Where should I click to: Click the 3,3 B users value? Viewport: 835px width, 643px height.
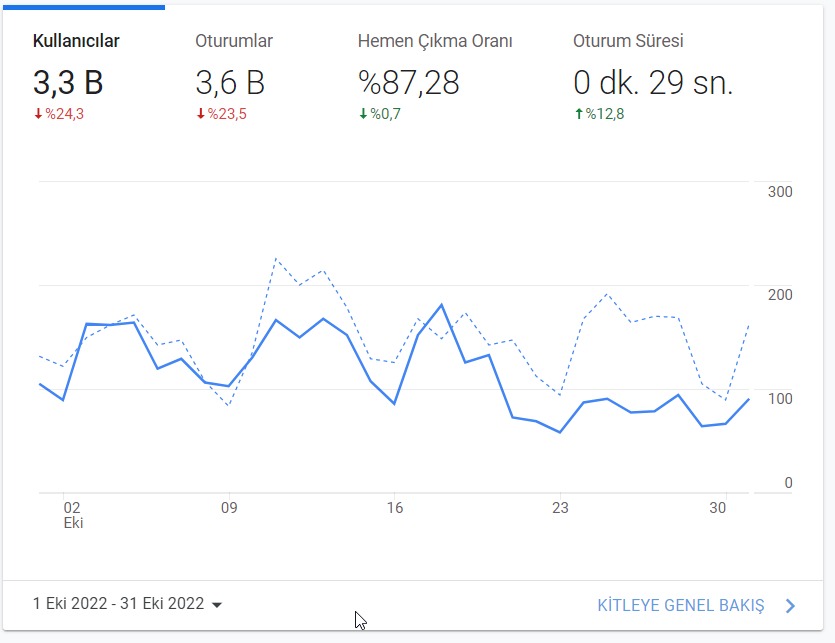[68, 83]
